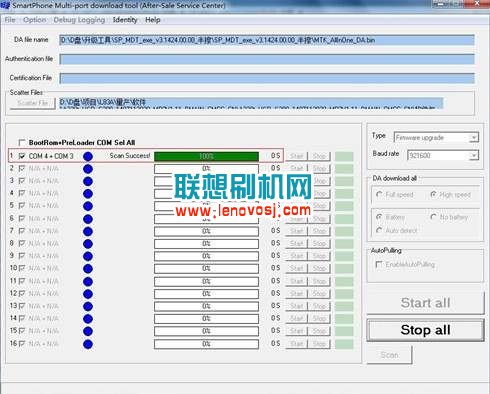Screen dimensions: 490x394
Task: Click the Scan Success! status text
Action: [130, 156]
